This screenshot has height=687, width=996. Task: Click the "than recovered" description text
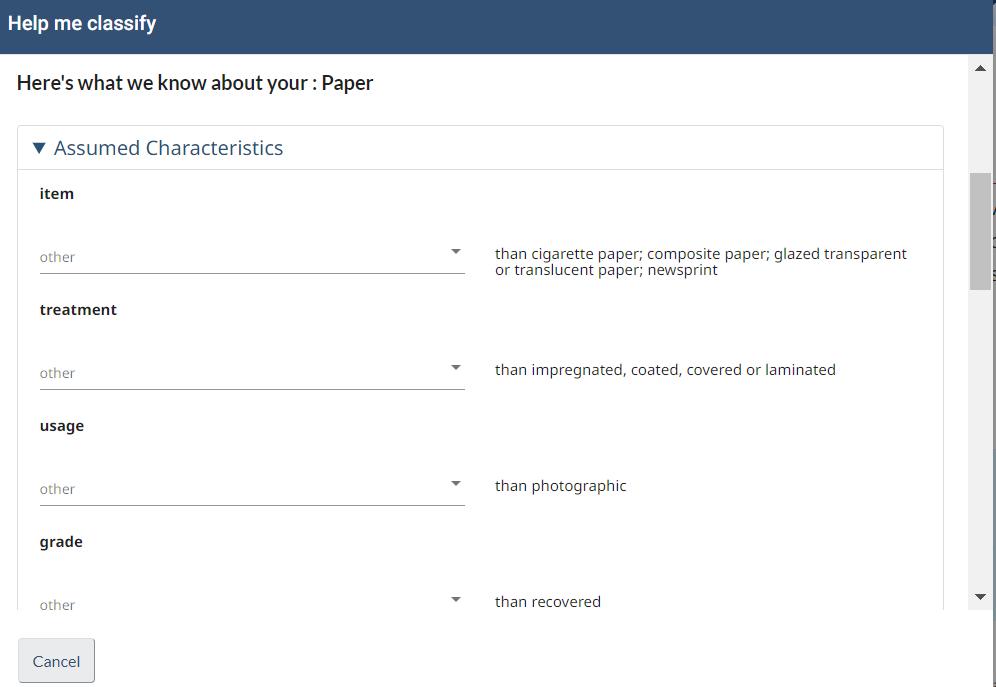pos(547,602)
